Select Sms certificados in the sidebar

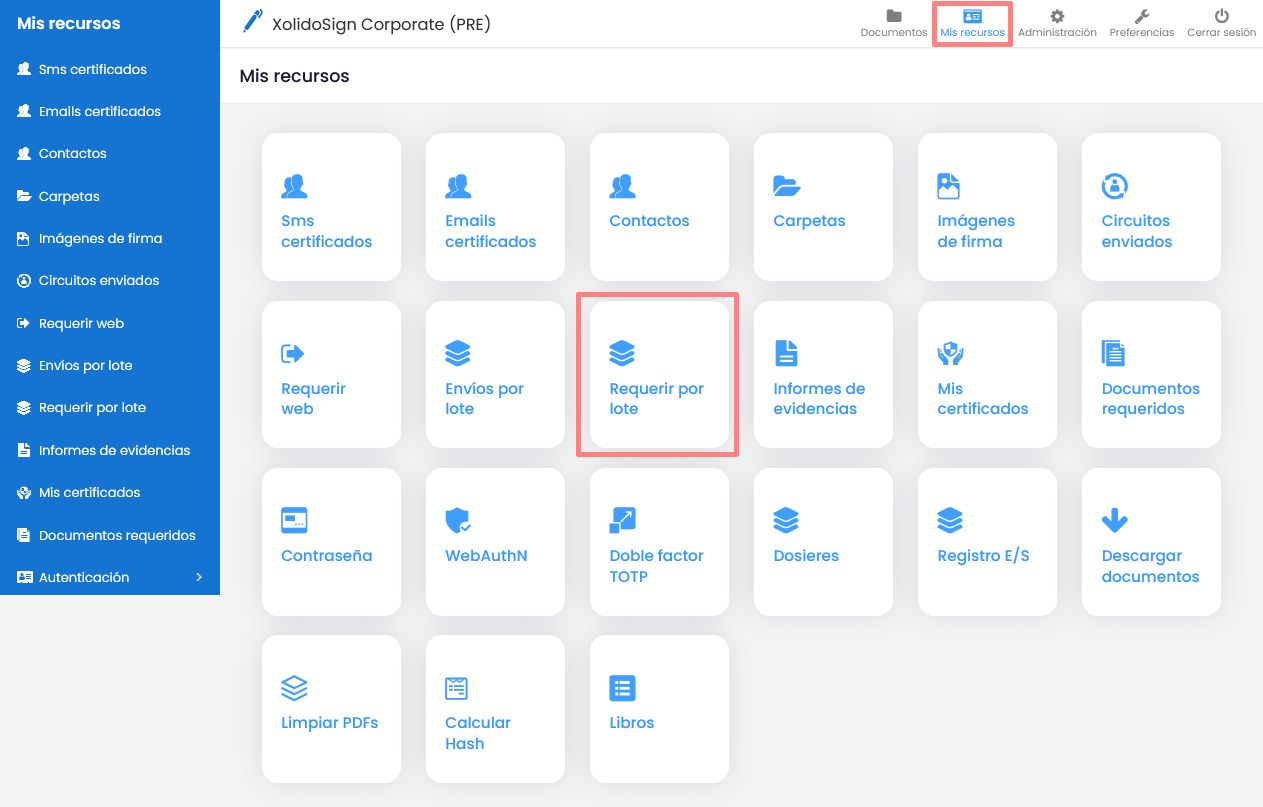(92, 69)
